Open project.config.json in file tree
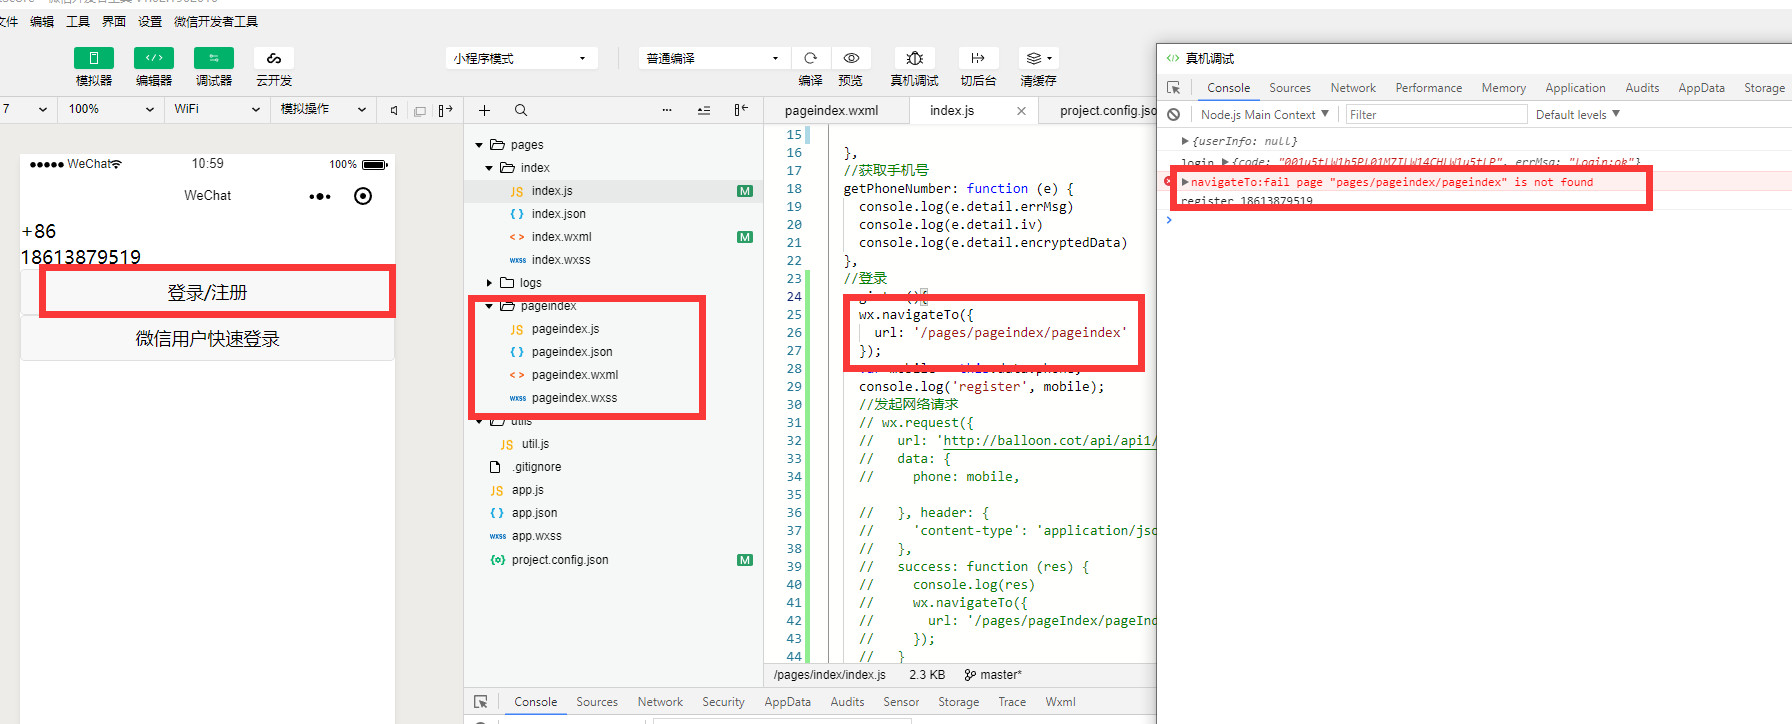Screen dimensions: 1792x724 (x=559, y=560)
